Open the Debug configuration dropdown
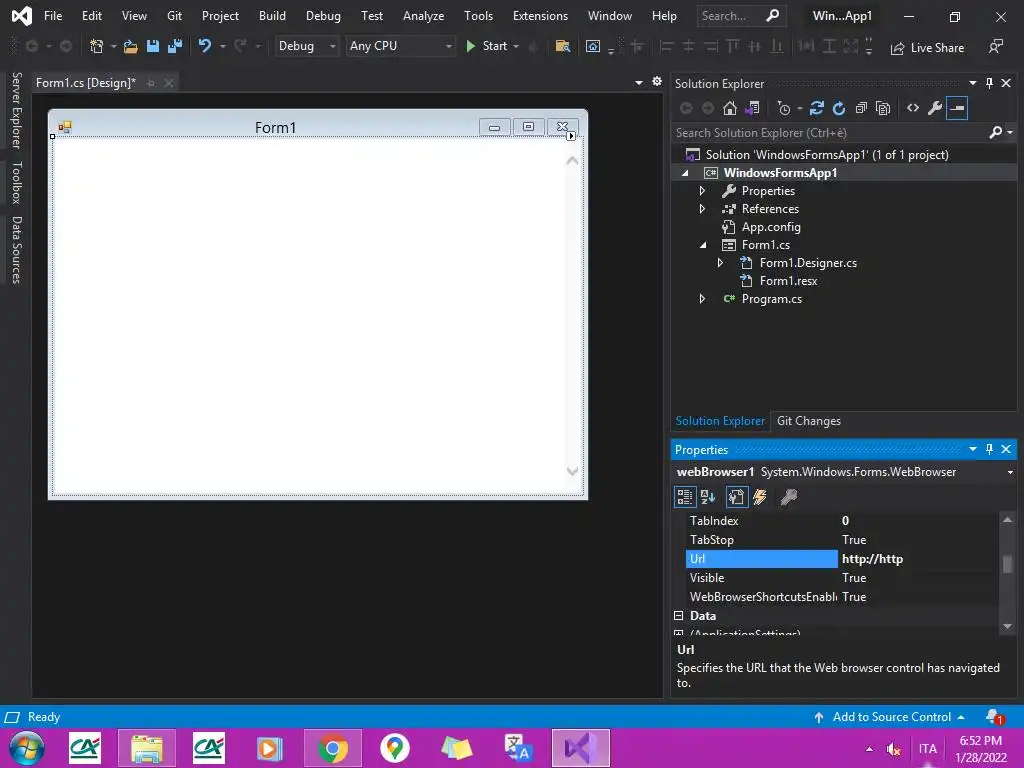This screenshot has width=1024, height=768. (306, 46)
